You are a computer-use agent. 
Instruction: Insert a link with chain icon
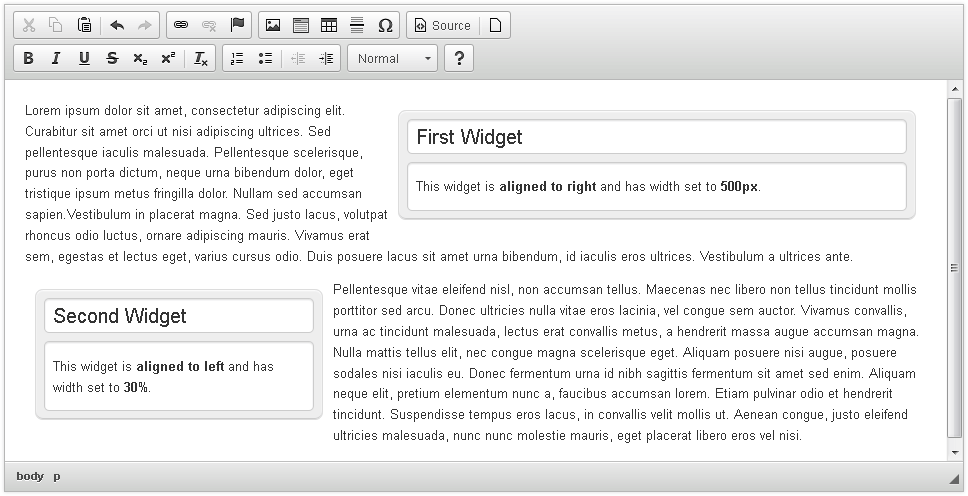[181, 25]
